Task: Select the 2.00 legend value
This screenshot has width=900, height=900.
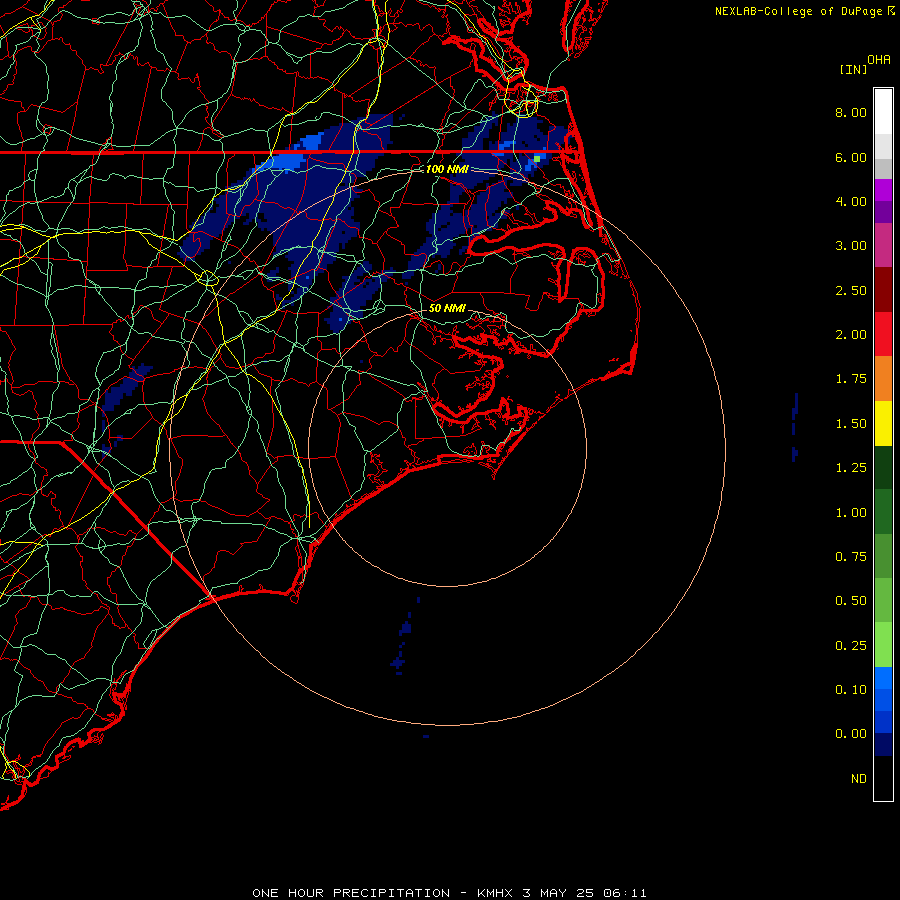Action: click(851, 335)
